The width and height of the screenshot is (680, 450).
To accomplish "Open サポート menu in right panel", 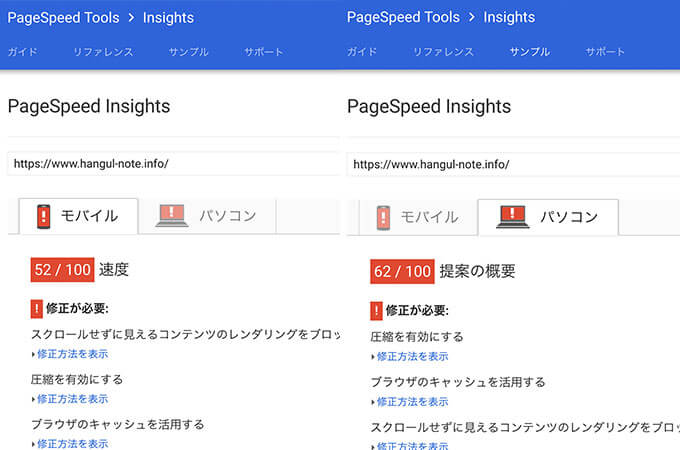I will (x=605, y=52).
